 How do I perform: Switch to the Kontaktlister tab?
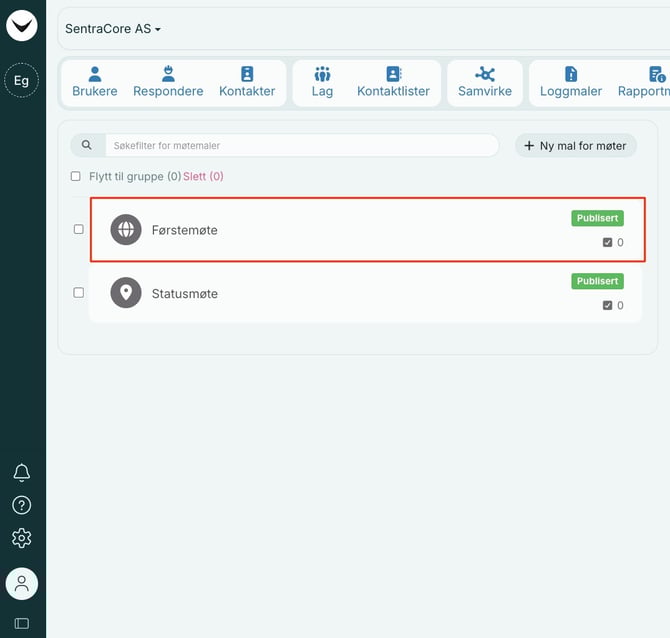393,82
